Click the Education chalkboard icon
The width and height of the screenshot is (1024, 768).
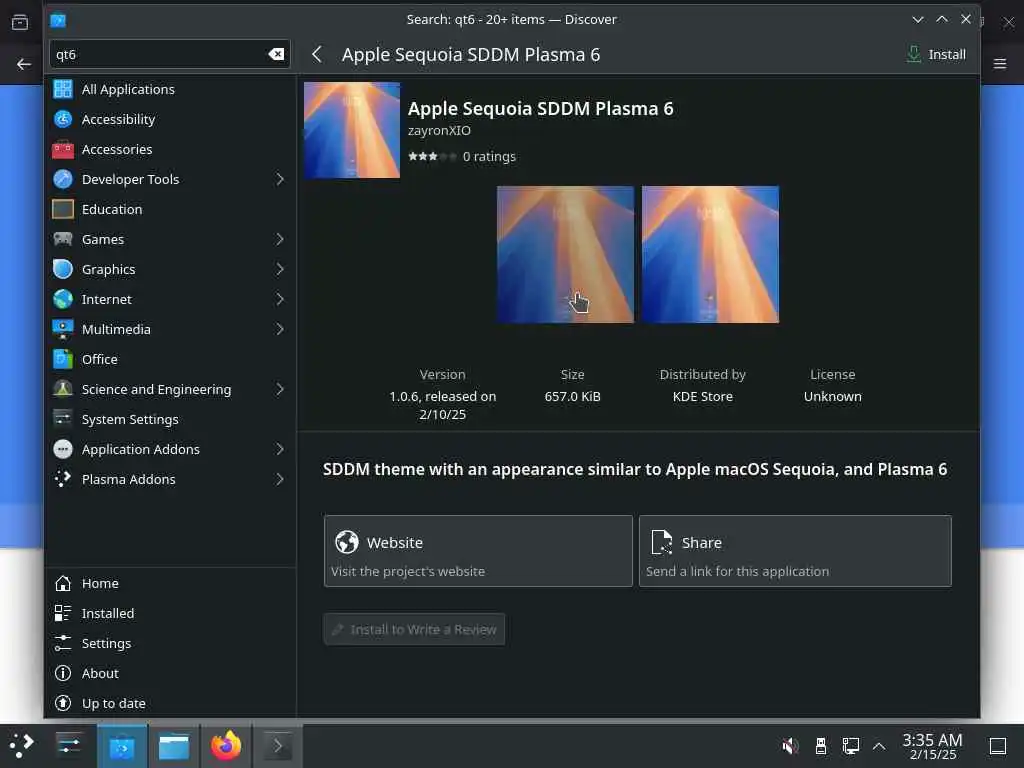(x=63, y=209)
